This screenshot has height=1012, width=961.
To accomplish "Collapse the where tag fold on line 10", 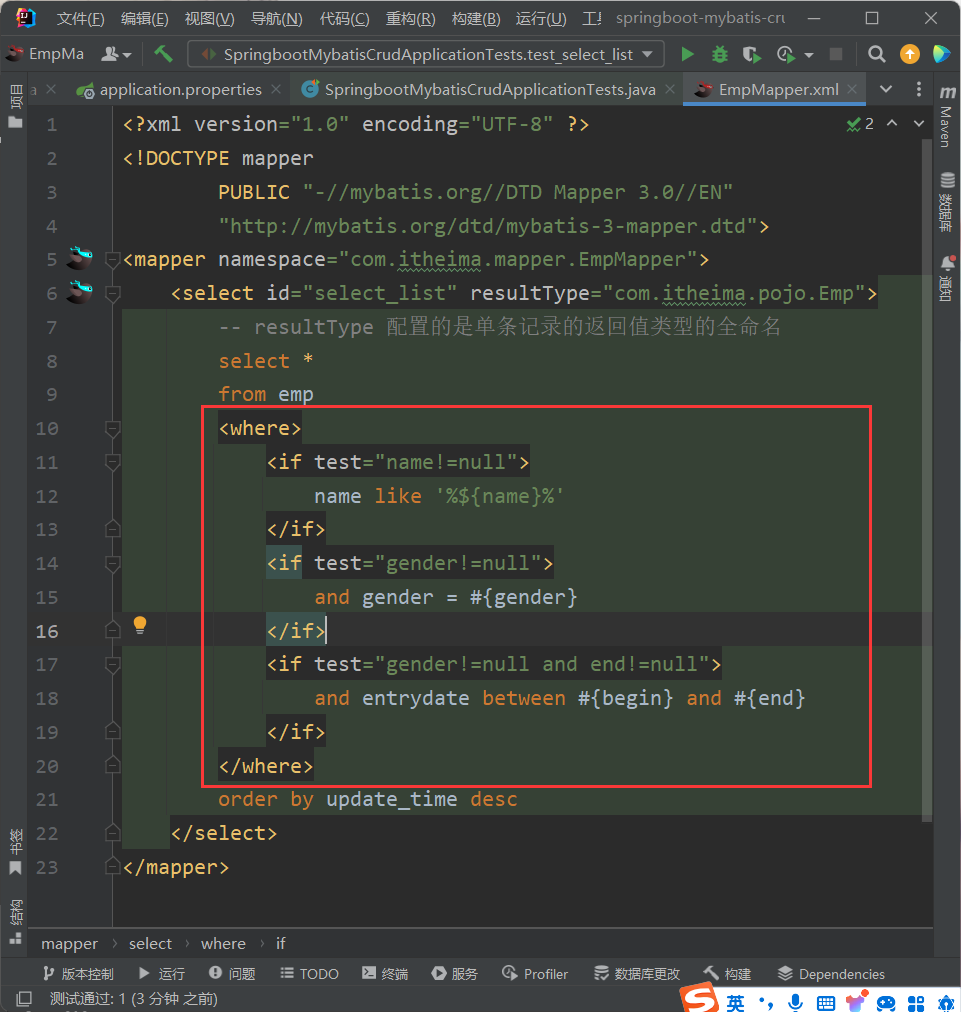I will [x=112, y=429].
